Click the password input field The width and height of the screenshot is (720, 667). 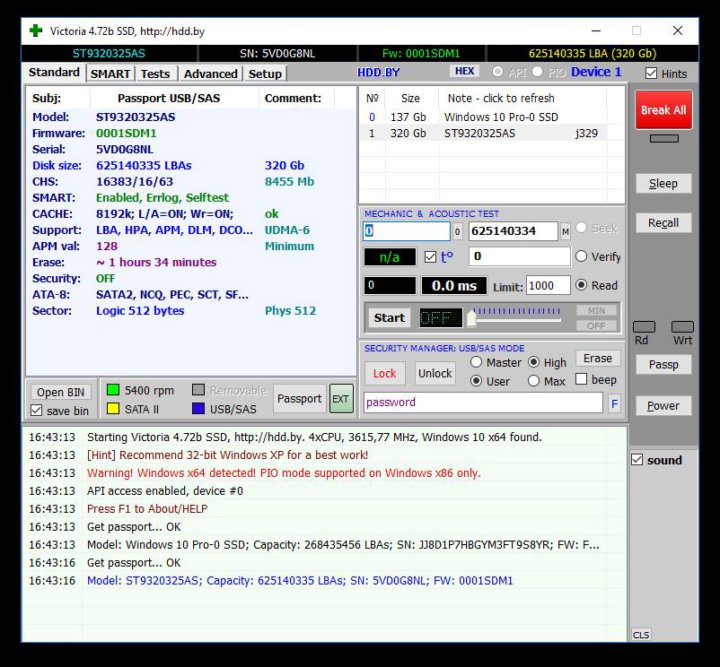[483, 402]
